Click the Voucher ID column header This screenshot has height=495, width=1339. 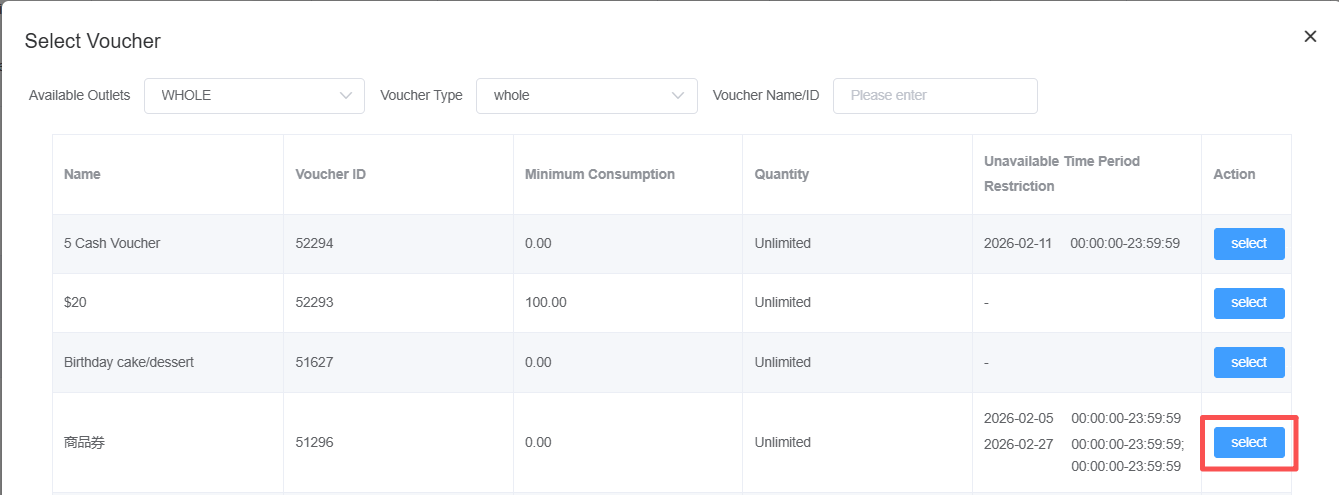click(330, 174)
